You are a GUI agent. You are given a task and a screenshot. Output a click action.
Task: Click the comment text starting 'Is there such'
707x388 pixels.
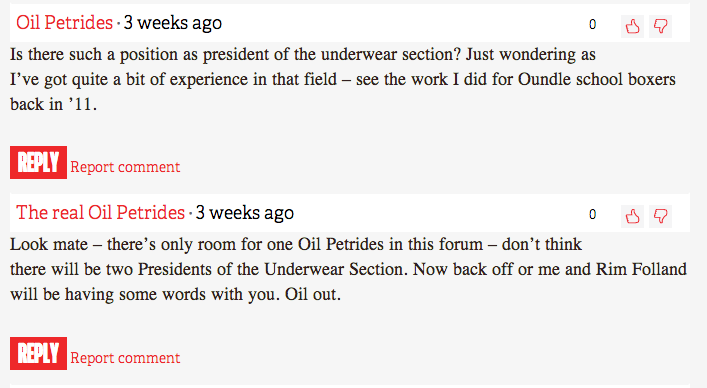coord(343,79)
